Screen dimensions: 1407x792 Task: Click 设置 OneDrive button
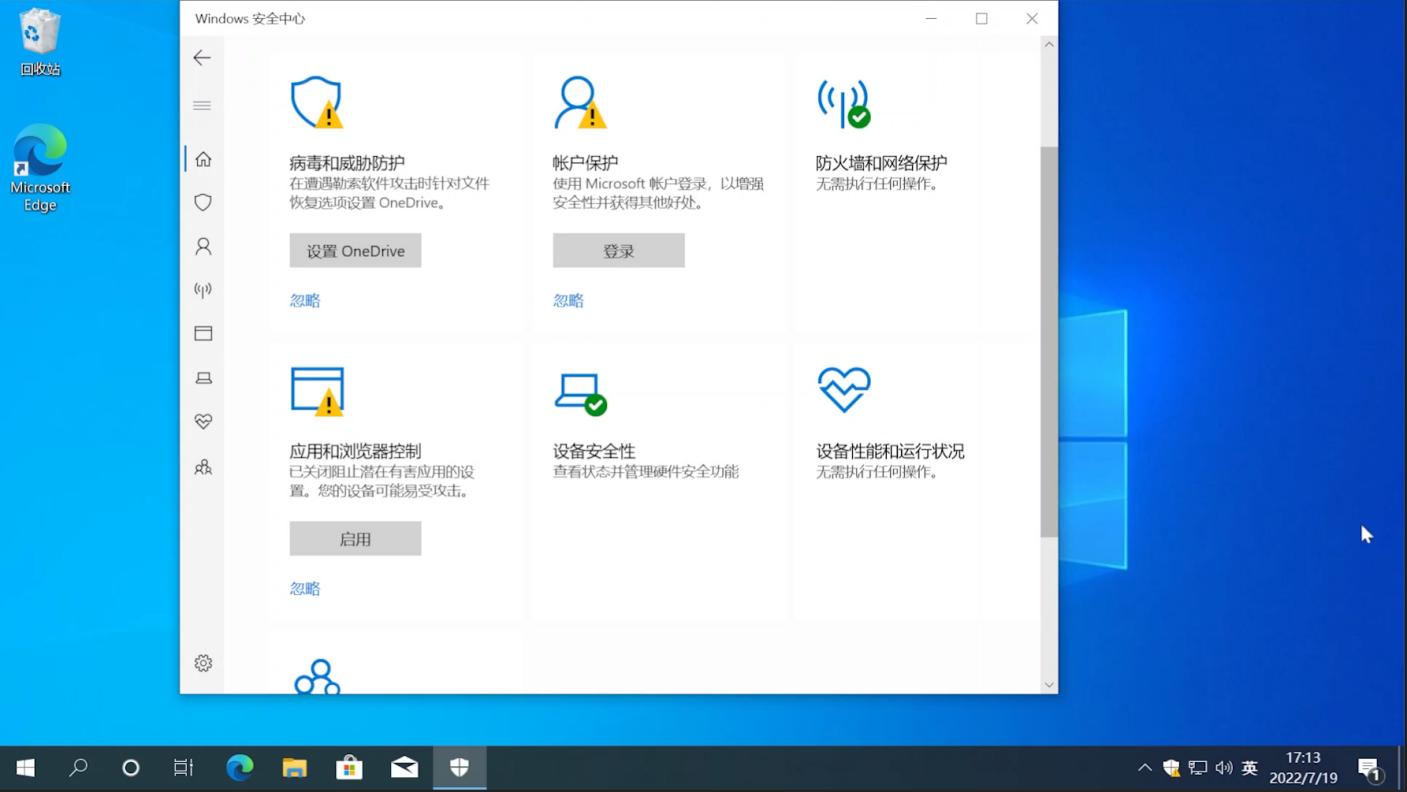click(x=355, y=250)
